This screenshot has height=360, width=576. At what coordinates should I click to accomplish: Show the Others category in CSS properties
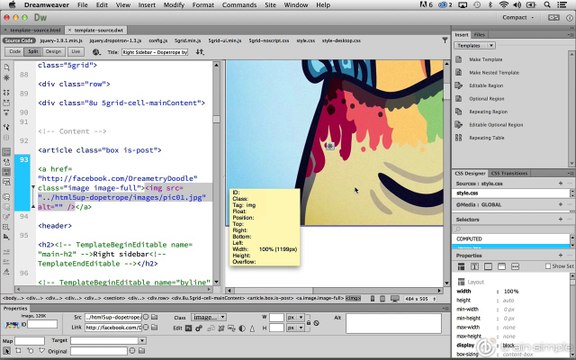pyautogui.click(x=515, y=267)
